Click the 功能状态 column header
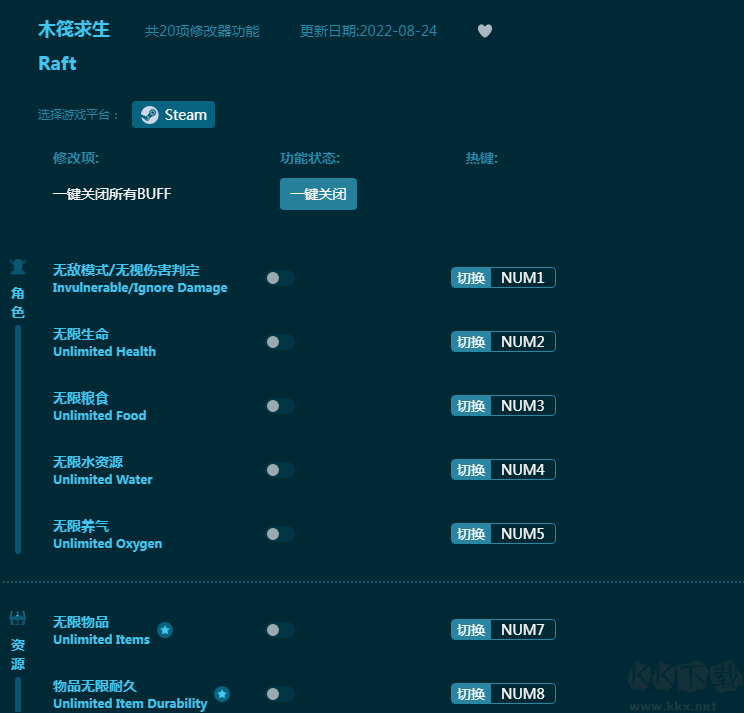This screenshot has width=744, height=713. (310, 158)
